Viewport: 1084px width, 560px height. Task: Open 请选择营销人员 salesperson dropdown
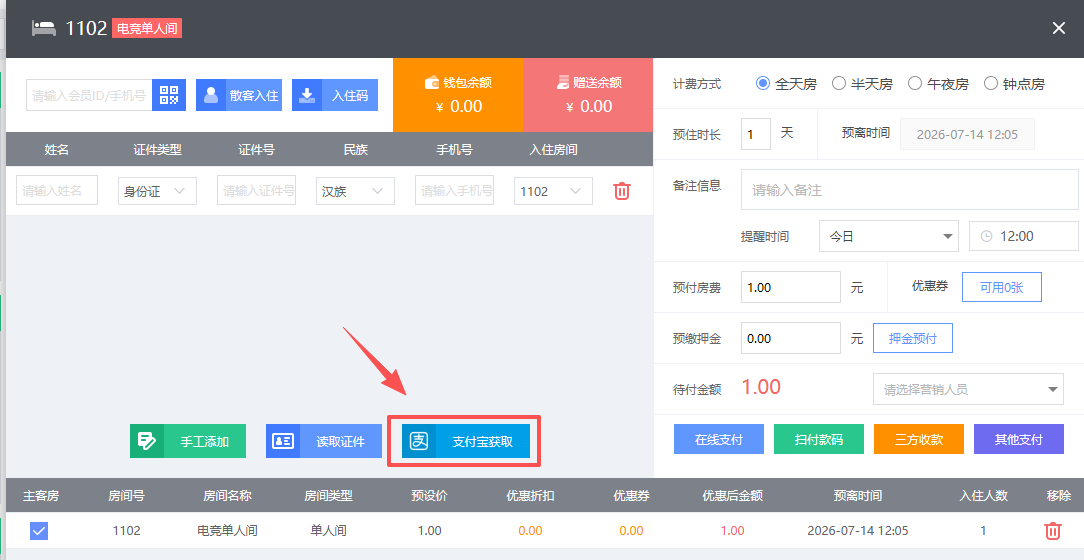[x=968, y=389]
